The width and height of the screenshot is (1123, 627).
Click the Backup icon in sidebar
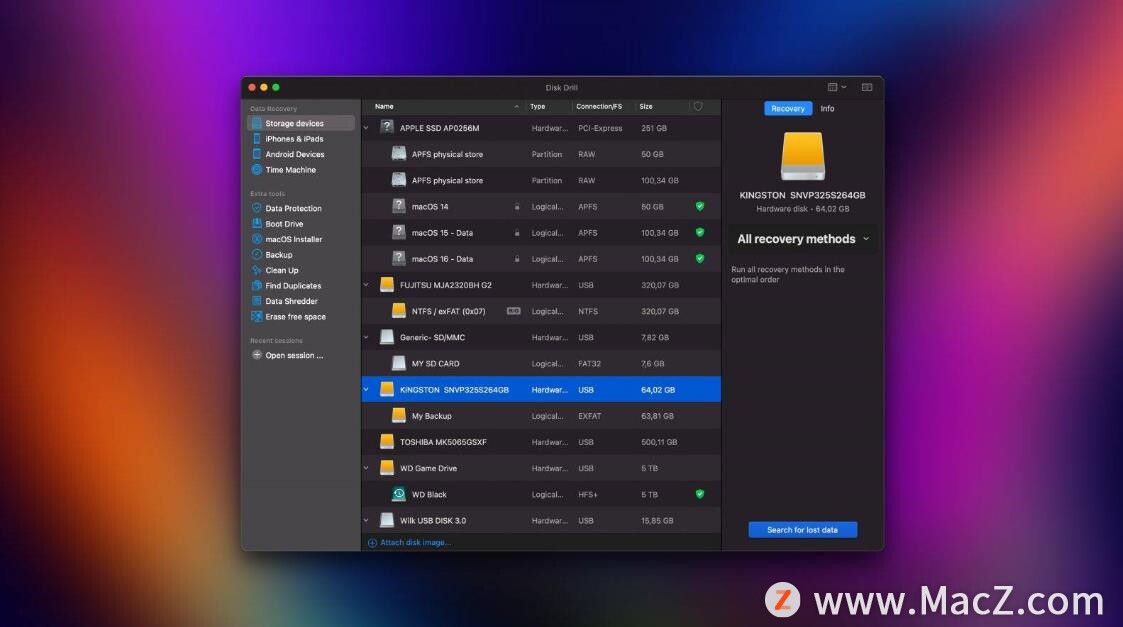click(257, 254)
